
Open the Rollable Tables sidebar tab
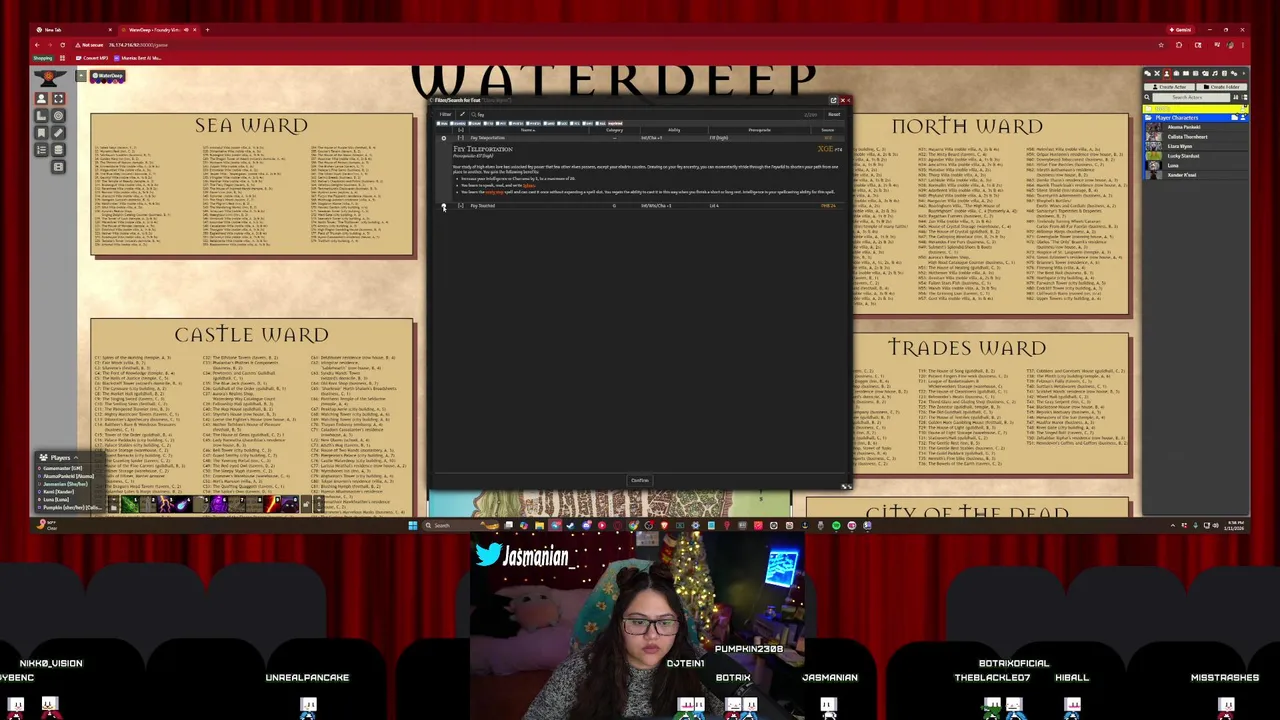coord(1196,74)
